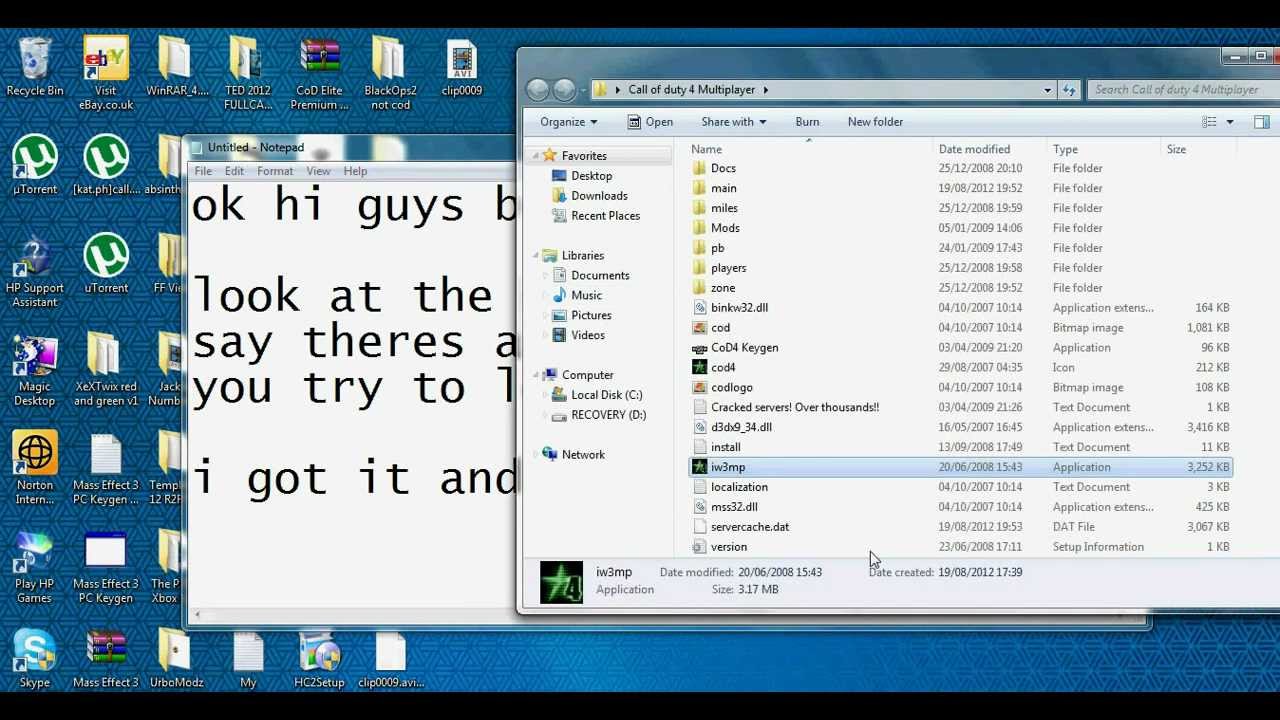1280x720 pixels.
Task: Open Notepad Help menu
Action: 355,171
